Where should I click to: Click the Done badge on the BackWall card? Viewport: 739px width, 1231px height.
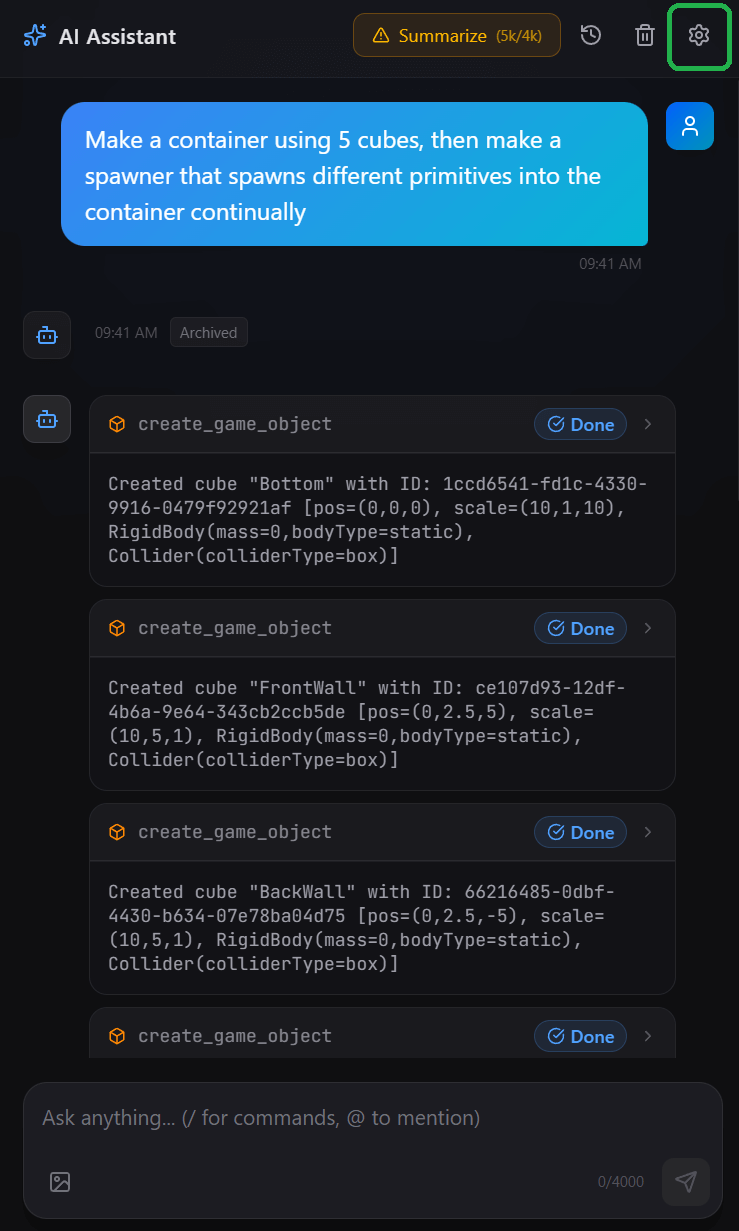(x=580, y=832)
